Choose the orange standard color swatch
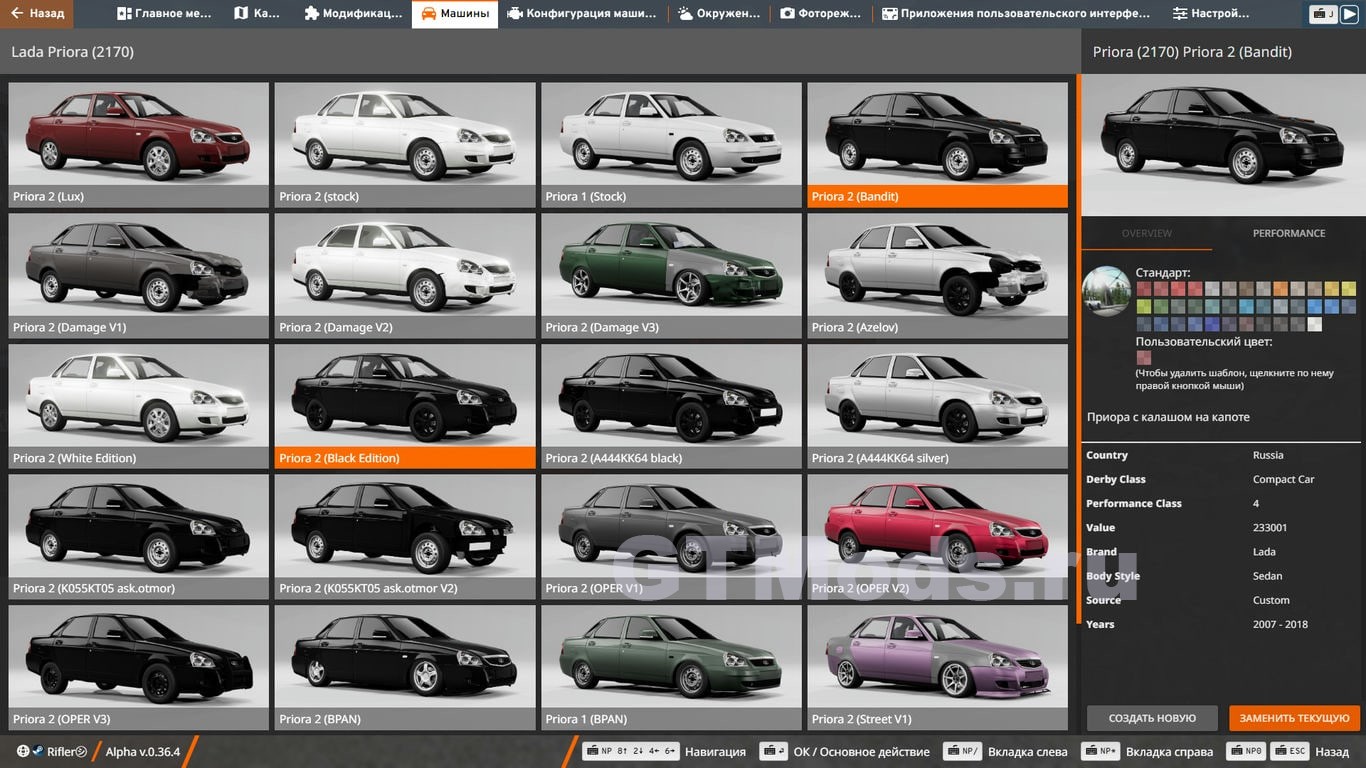 point(1281,289)
